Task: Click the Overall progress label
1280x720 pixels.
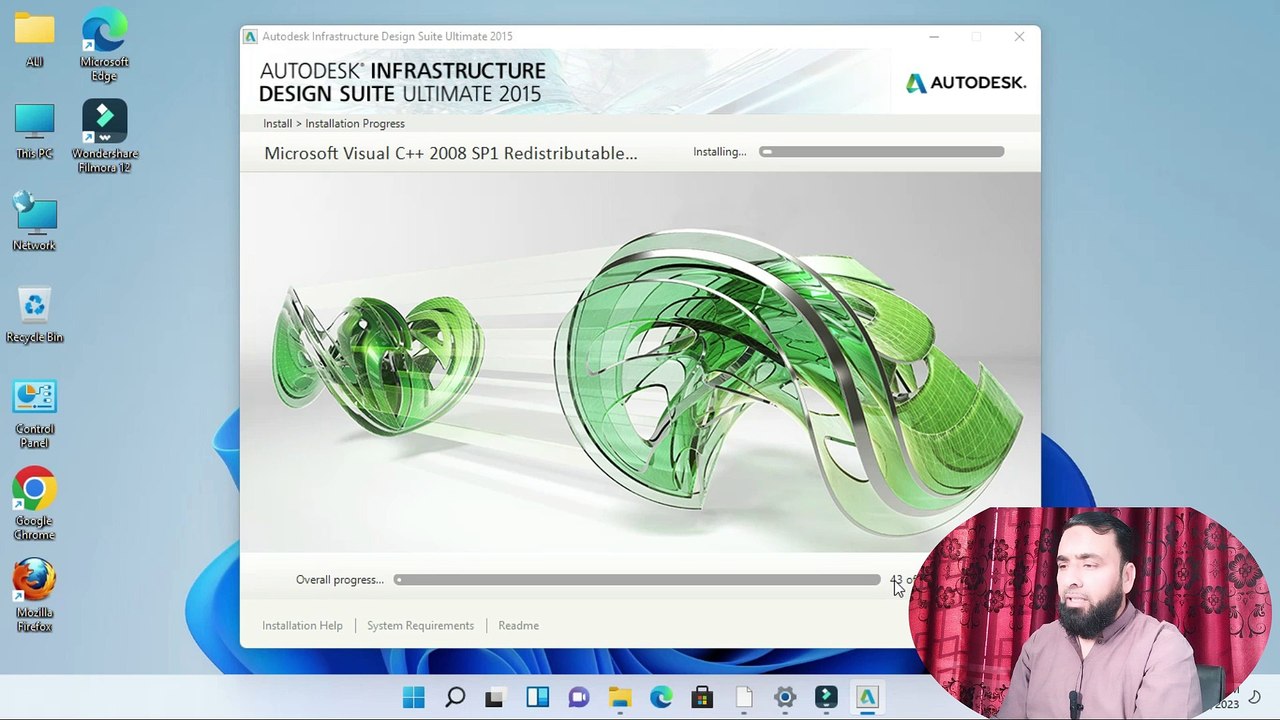Action: coord(339,580)
